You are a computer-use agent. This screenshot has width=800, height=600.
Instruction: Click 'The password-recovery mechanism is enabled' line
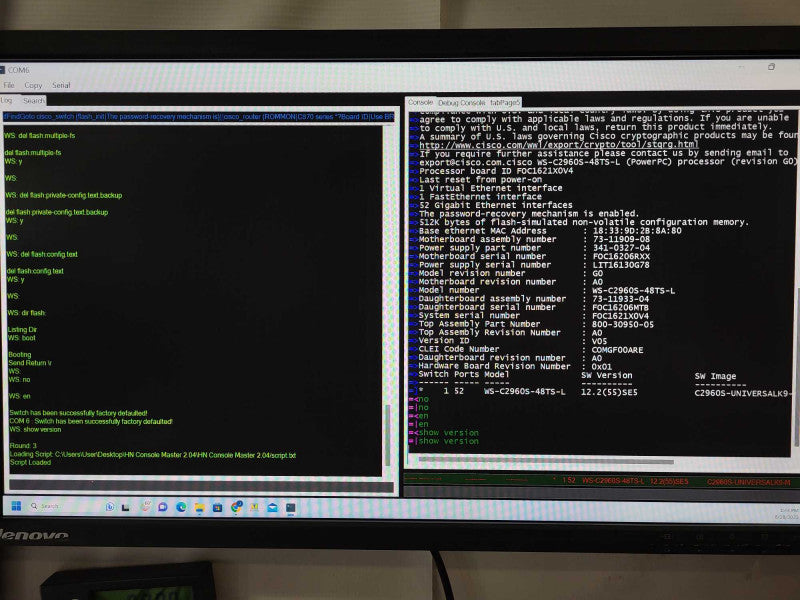[x=529, y=214]
